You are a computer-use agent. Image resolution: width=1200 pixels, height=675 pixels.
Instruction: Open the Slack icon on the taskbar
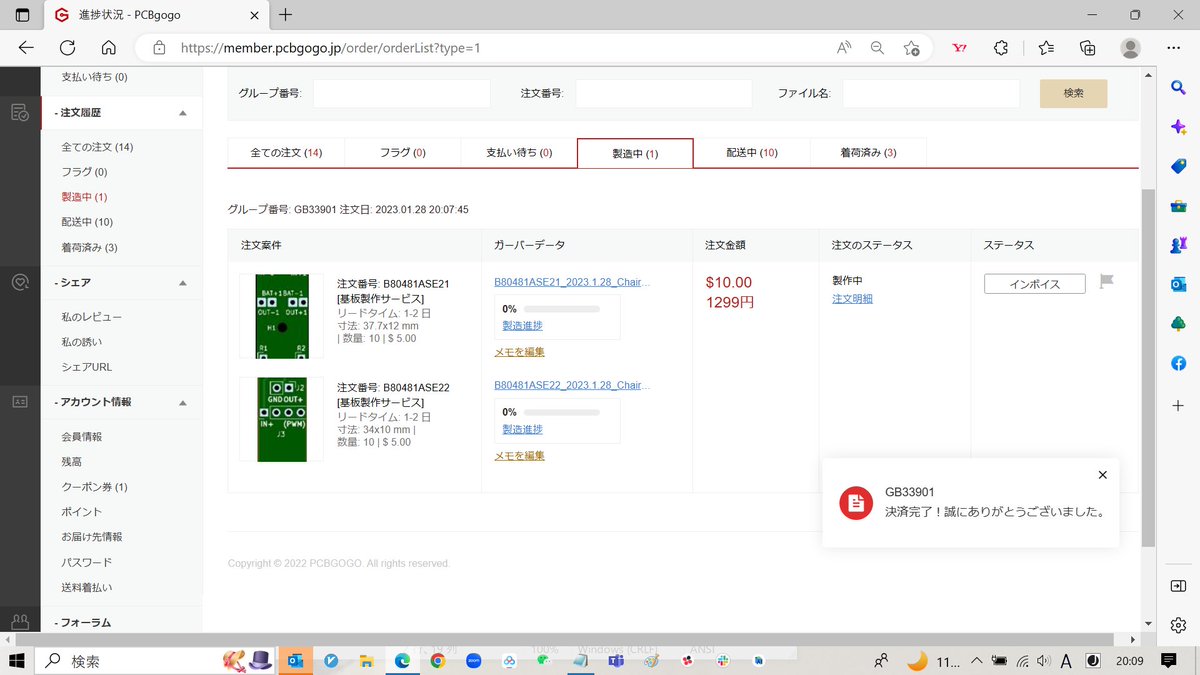click(723, 661)
